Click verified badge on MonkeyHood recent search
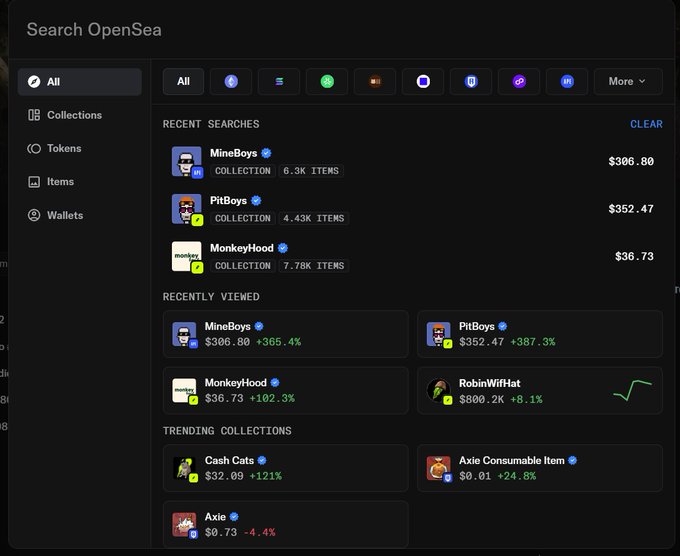This screenshot has height=556, width=680. (x=283, y=248)
